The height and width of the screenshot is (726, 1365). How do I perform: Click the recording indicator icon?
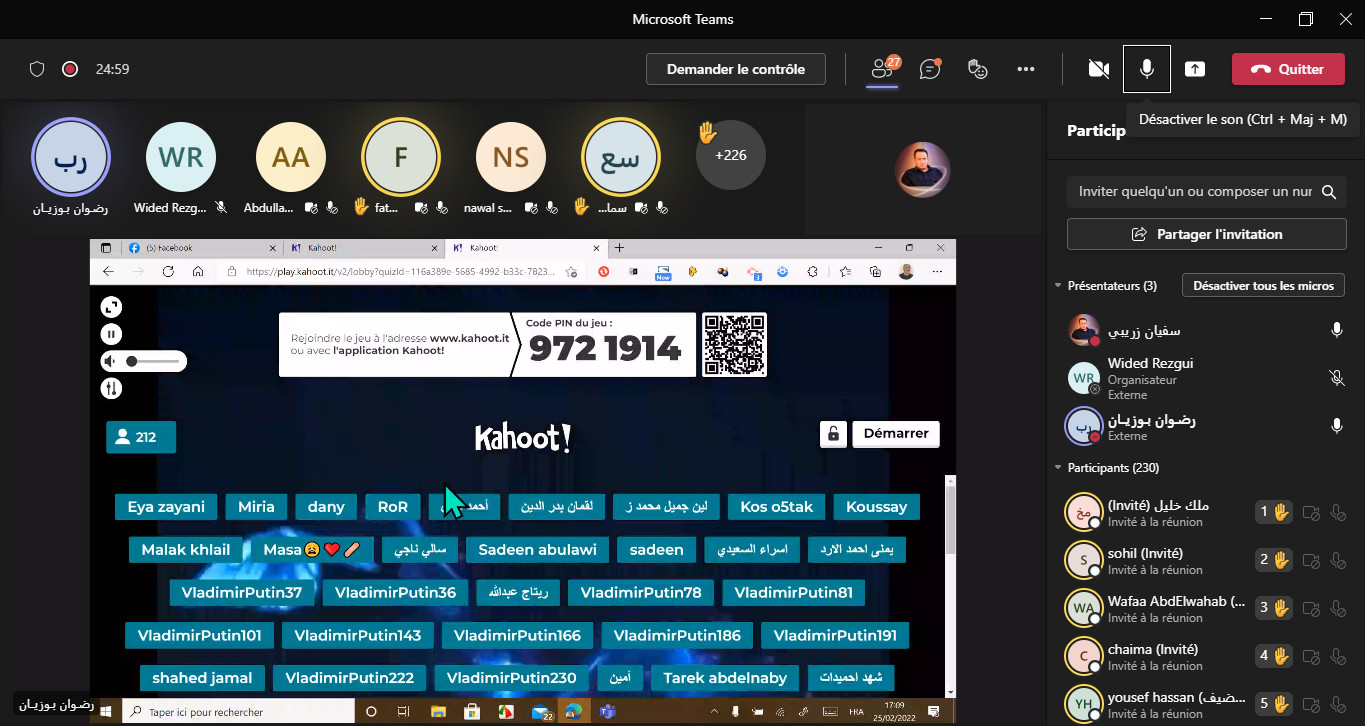(70, 69)
